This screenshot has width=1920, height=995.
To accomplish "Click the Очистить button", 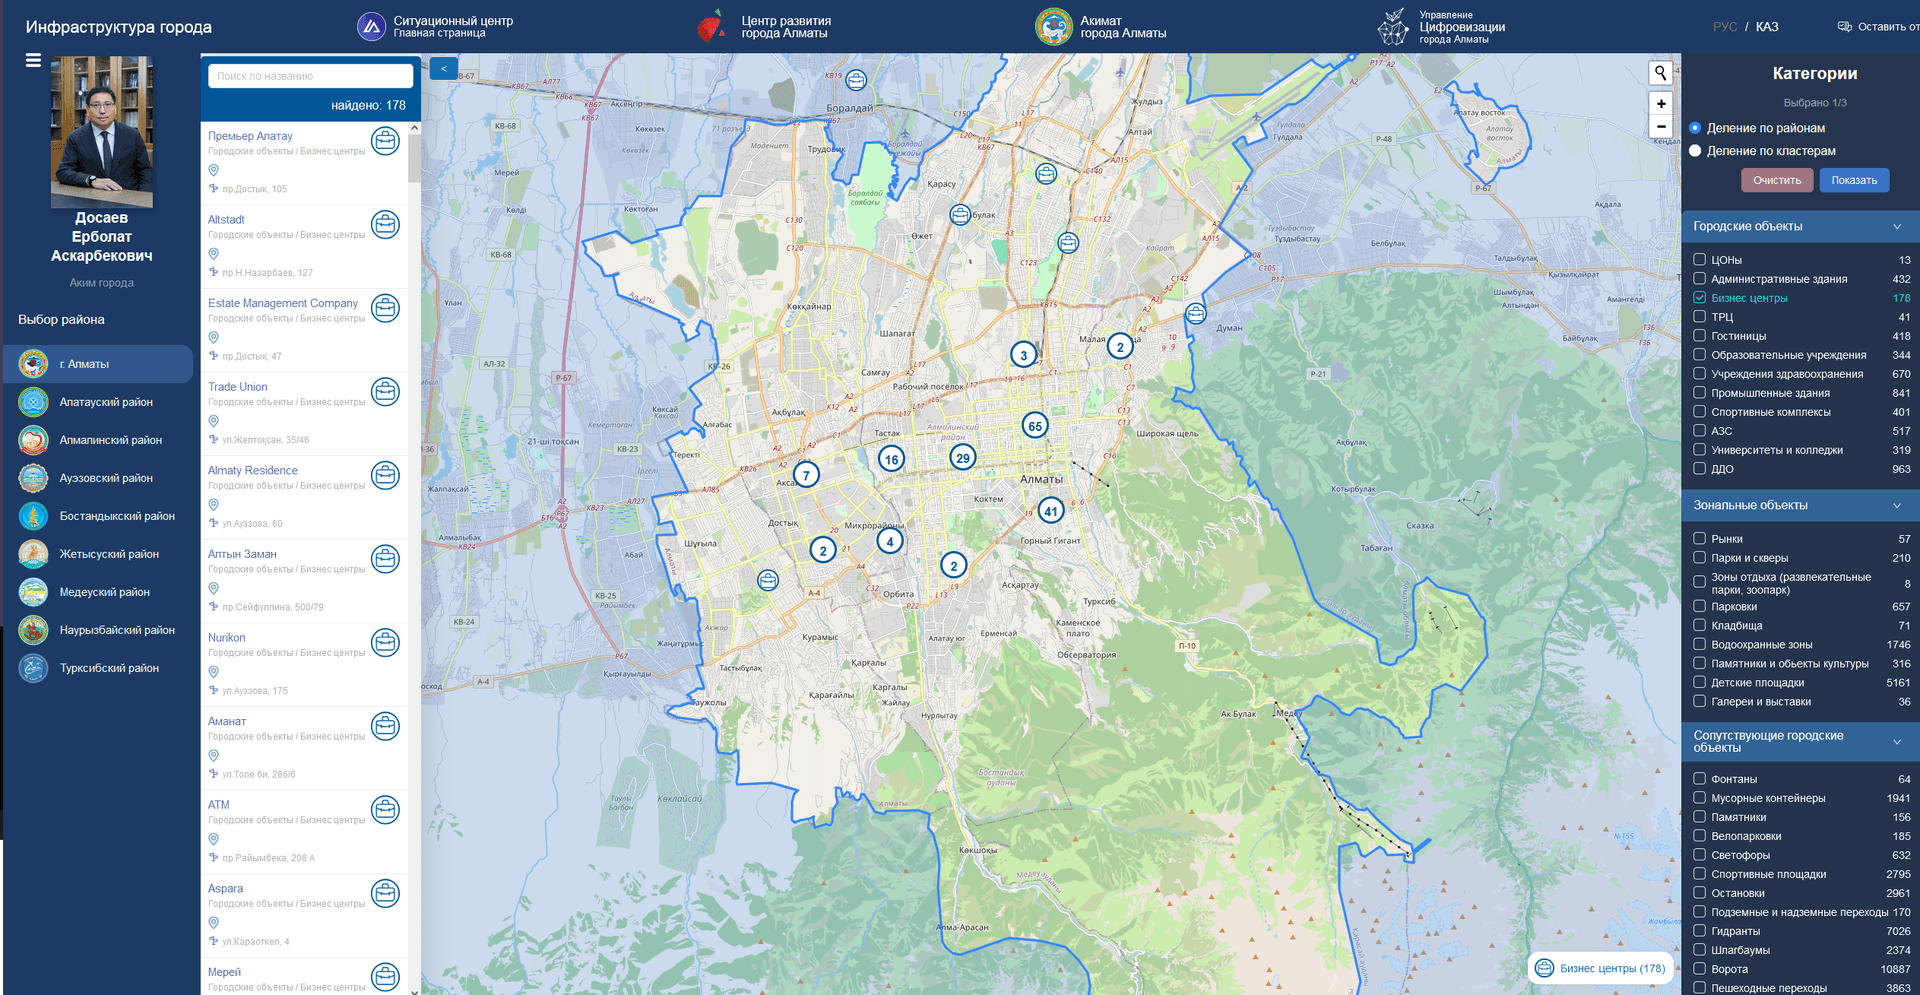I will [1777, 180].
